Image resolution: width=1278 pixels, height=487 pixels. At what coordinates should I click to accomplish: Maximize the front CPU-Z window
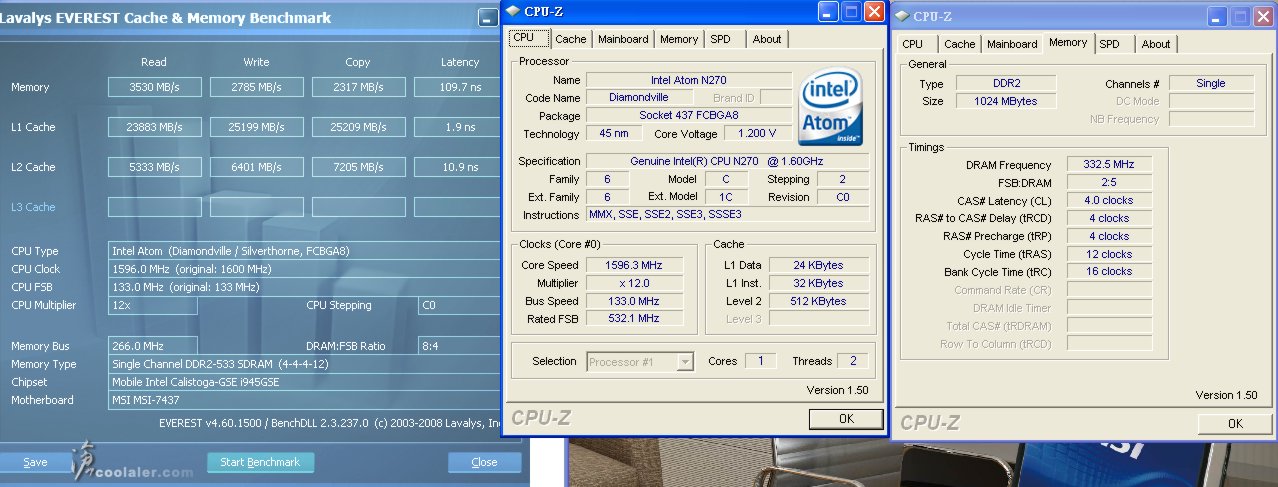point(851,12)
